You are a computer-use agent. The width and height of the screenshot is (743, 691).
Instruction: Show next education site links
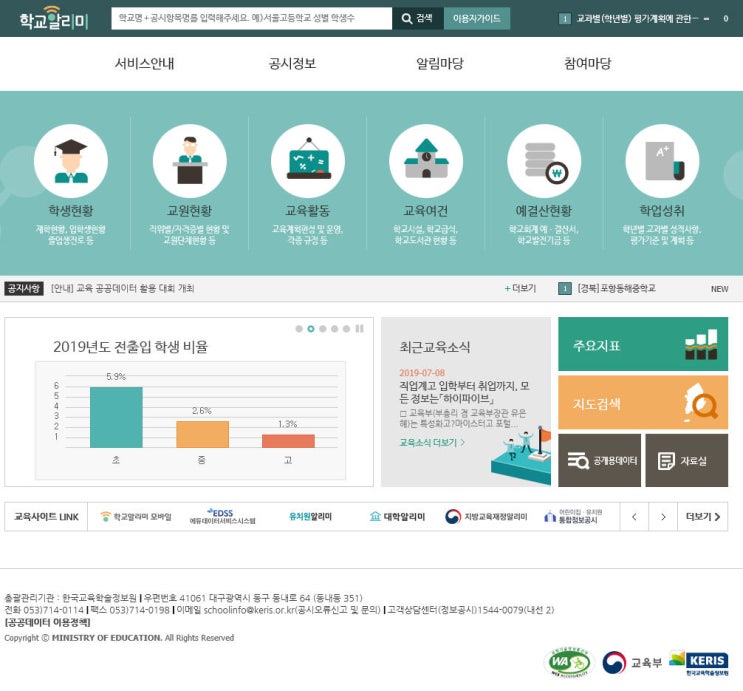663,517
